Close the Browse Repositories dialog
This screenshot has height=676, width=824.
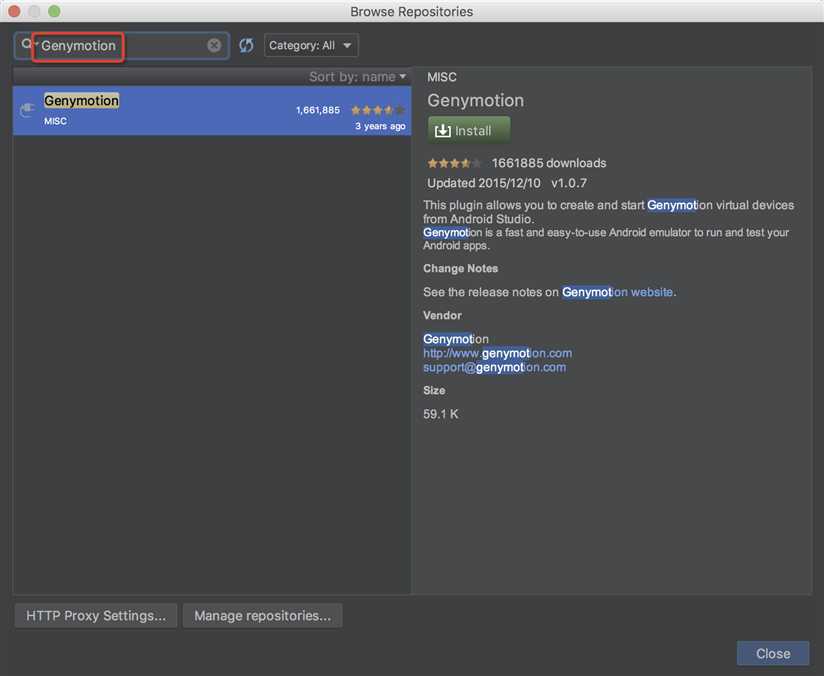click(772, 653)
